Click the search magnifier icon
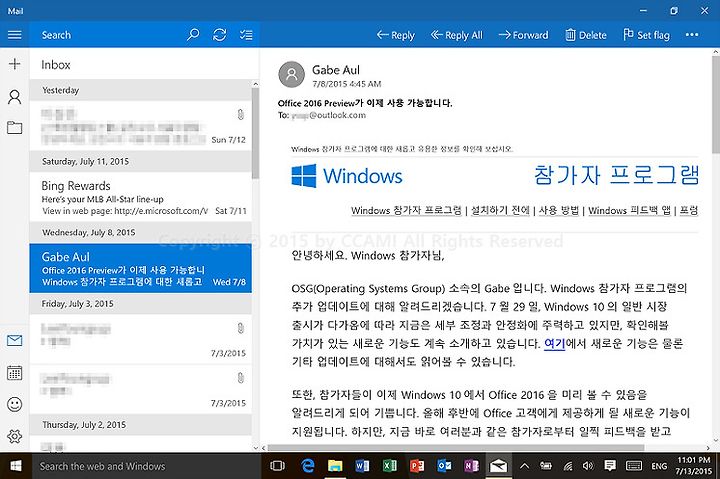Image resolution: width=720 pixels, height=479 pixels. click(x=193, y=35)
